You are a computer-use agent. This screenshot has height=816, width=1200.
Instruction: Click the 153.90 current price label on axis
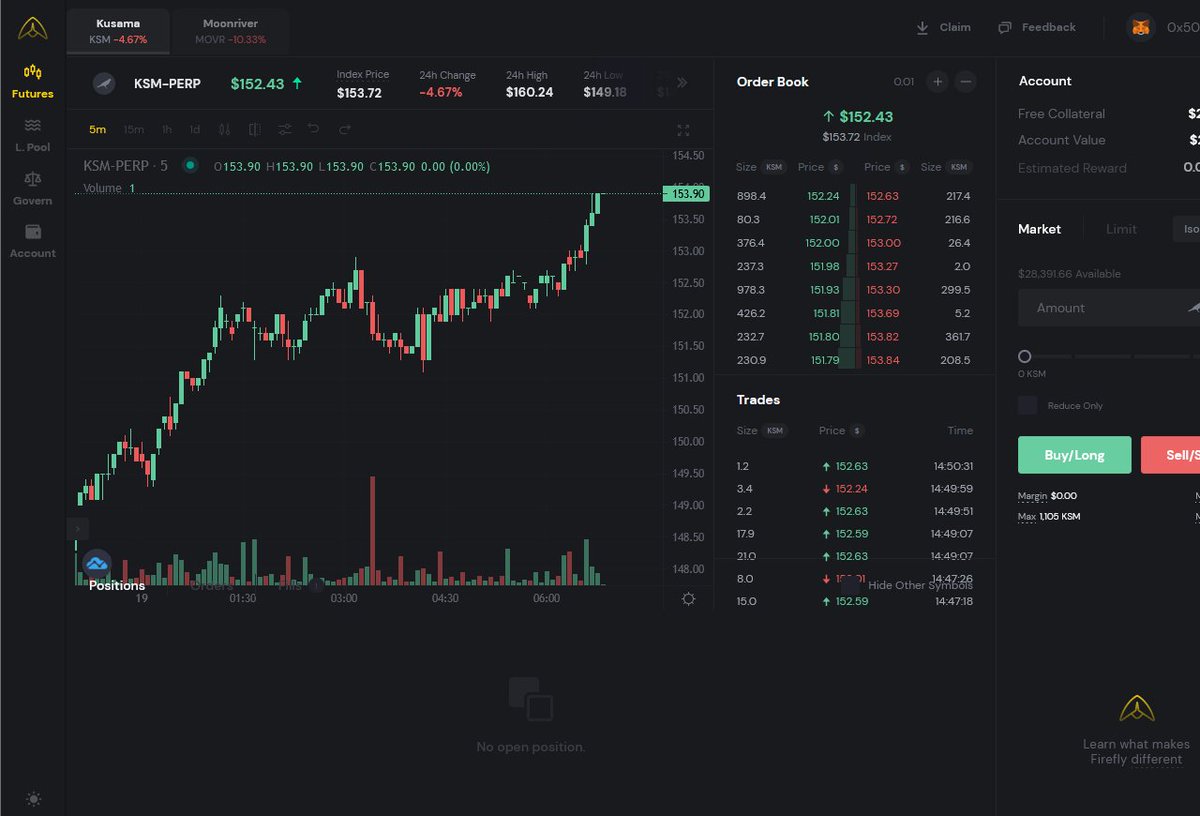coord(686,194)
